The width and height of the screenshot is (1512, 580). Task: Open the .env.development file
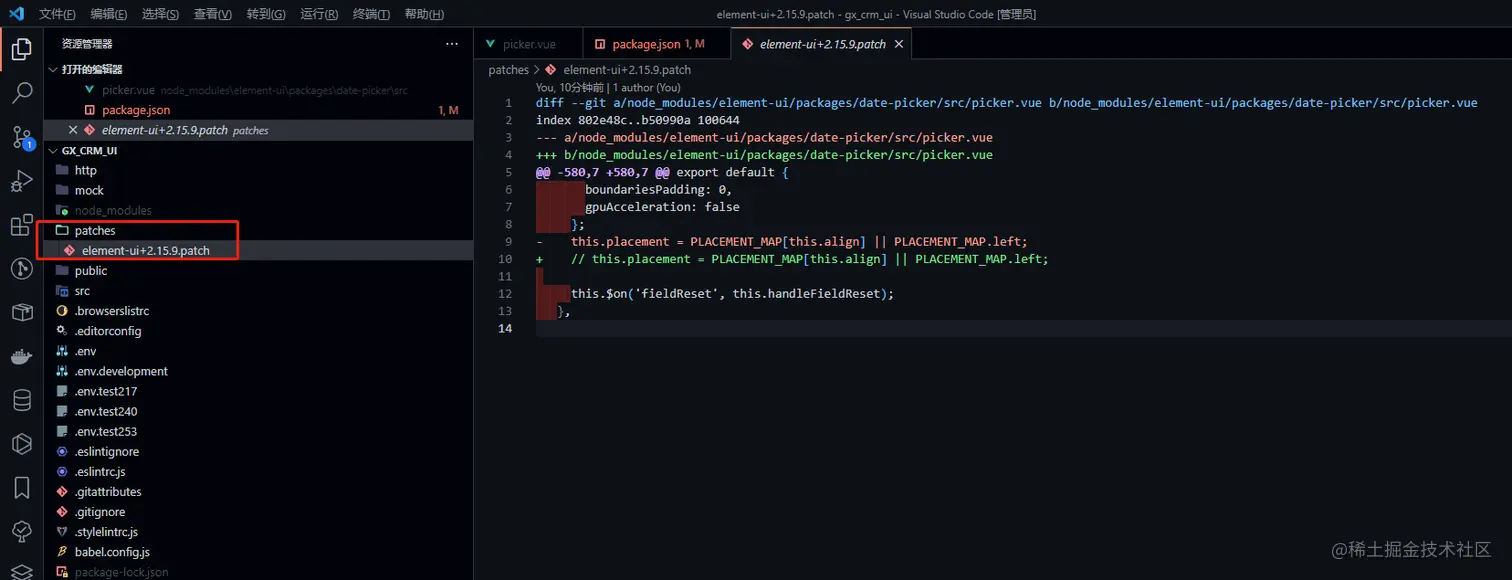[121, 371]
